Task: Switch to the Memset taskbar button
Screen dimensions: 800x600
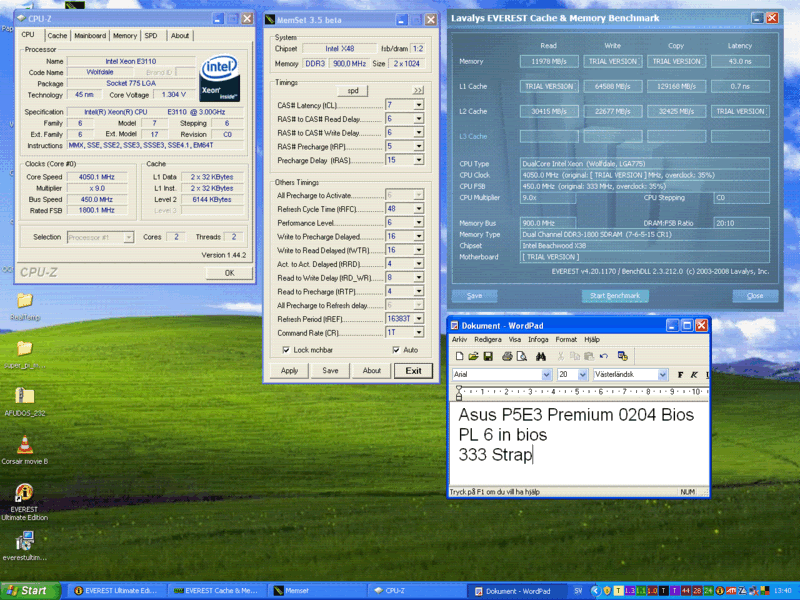Action: coord(318,591)
